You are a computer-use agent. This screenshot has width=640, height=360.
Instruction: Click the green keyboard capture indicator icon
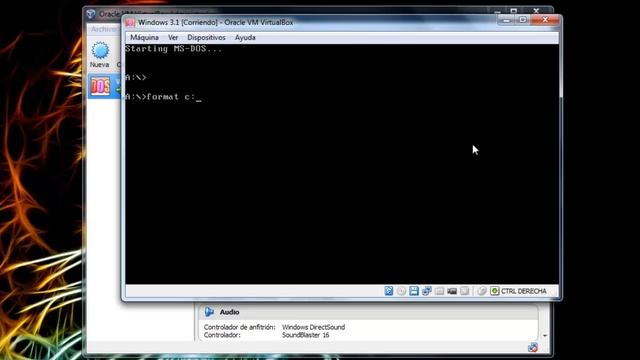pyautogui.click(x=495, y=291)
